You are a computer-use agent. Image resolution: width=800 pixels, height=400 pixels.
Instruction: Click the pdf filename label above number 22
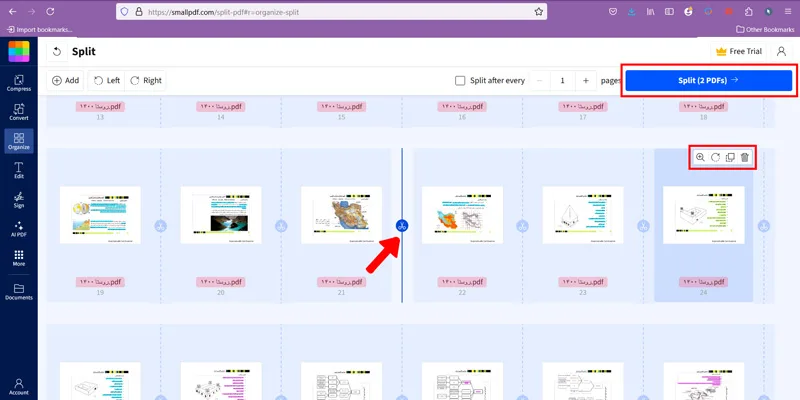pos(462,282)
